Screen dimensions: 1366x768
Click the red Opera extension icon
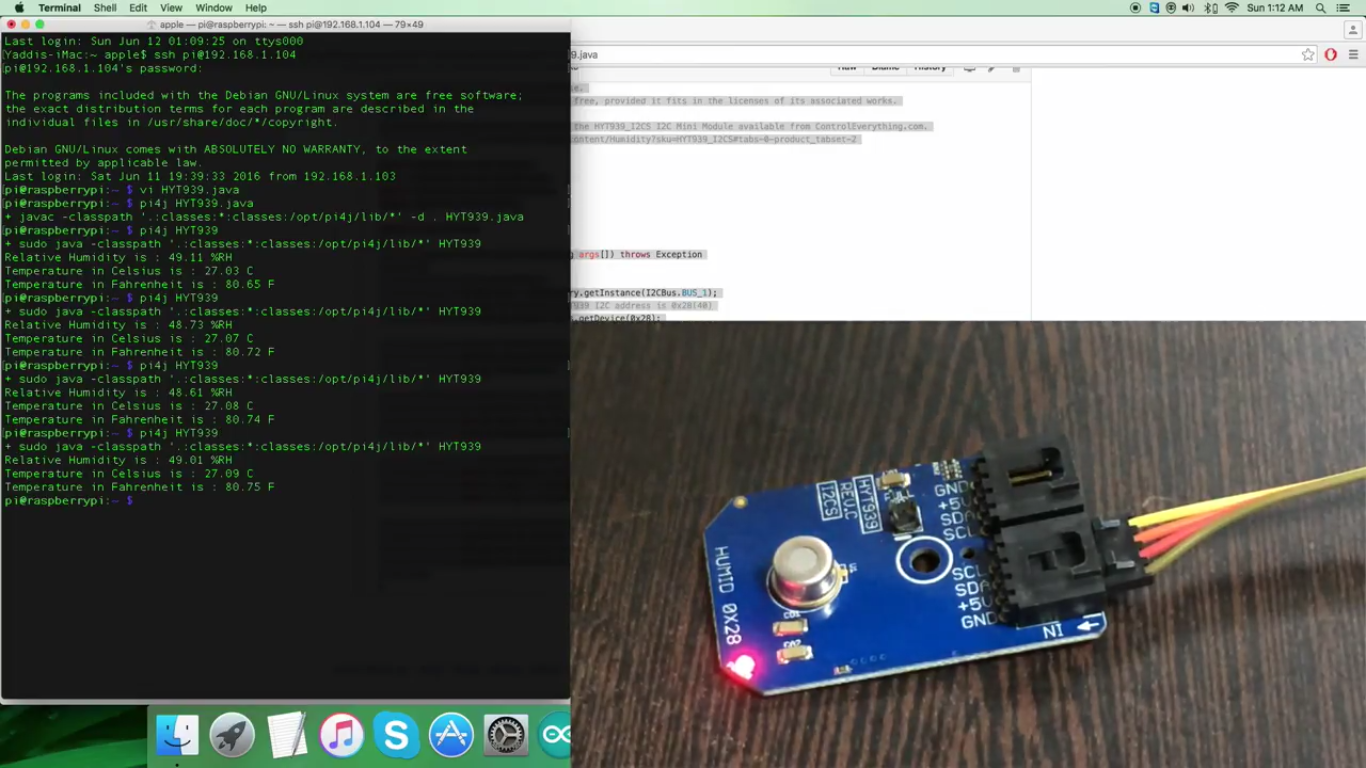coord(1331,55)
